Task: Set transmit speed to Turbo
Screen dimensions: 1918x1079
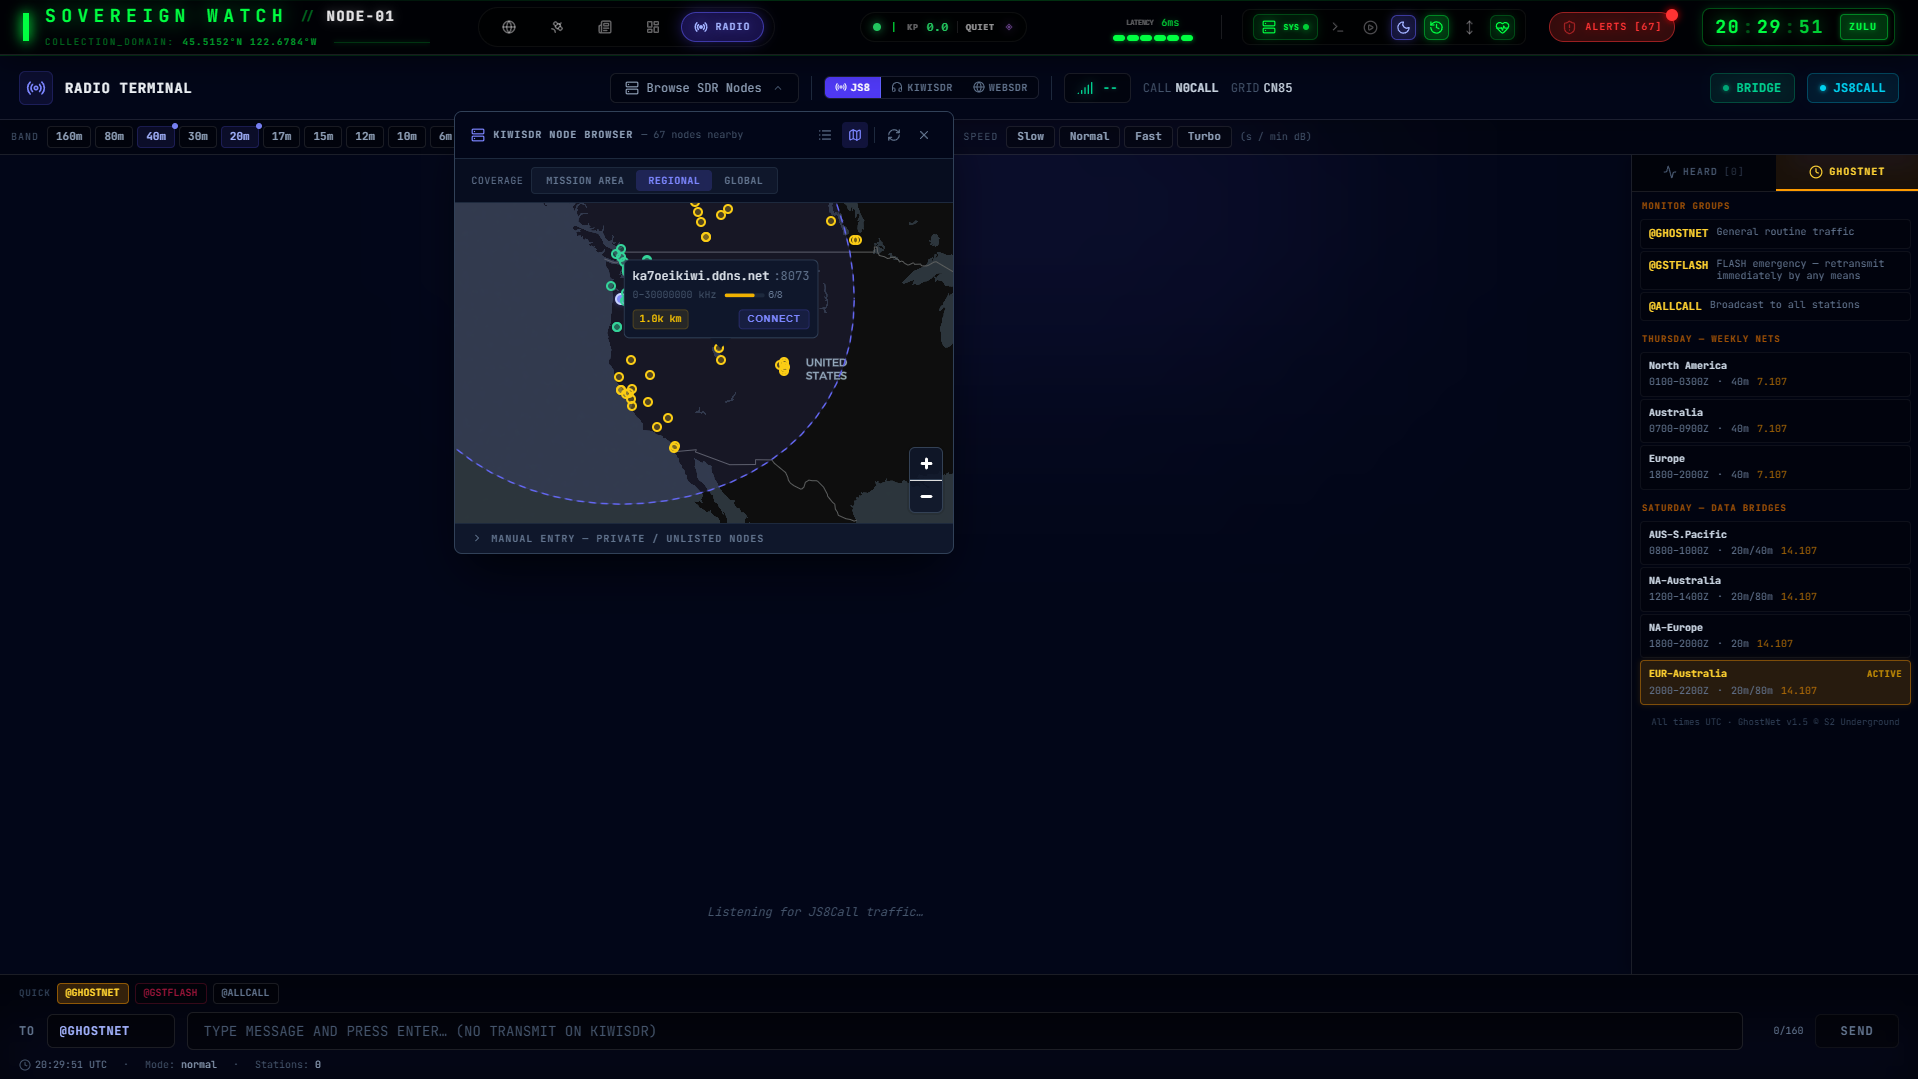Action: point(1203,136)
